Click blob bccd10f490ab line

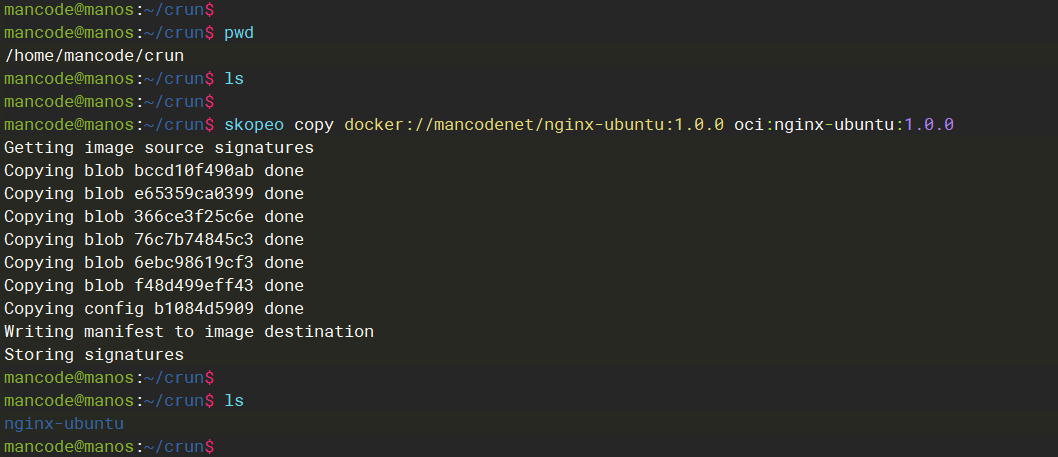(x=153, y=171)
